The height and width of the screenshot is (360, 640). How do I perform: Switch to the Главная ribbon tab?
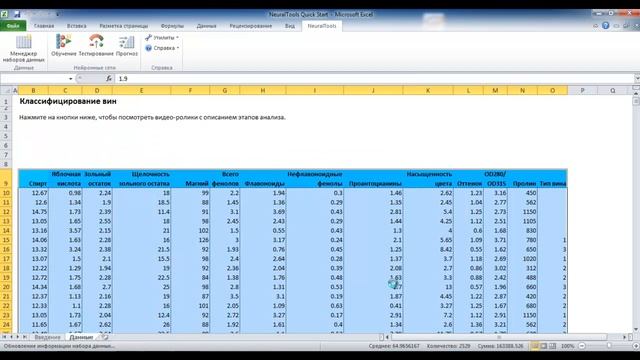pos(44,26)
